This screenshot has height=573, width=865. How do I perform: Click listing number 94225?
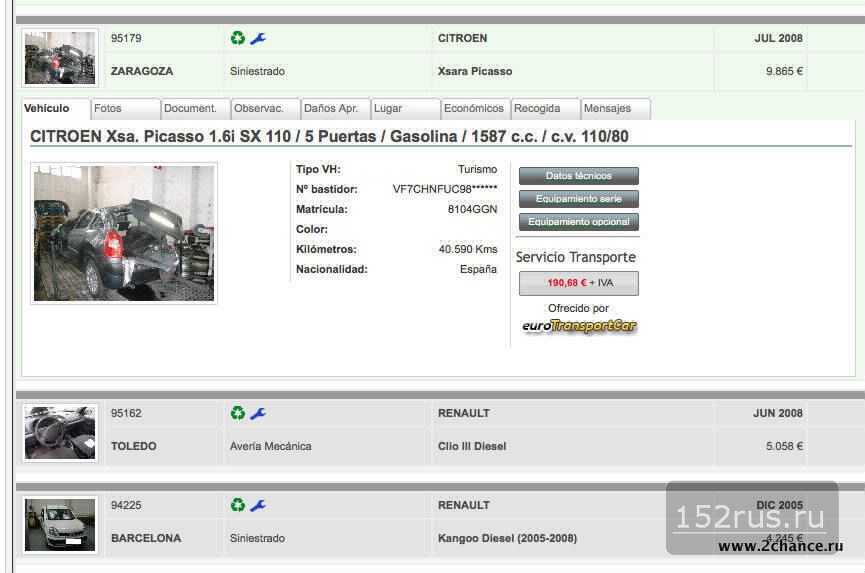(126, 506)
